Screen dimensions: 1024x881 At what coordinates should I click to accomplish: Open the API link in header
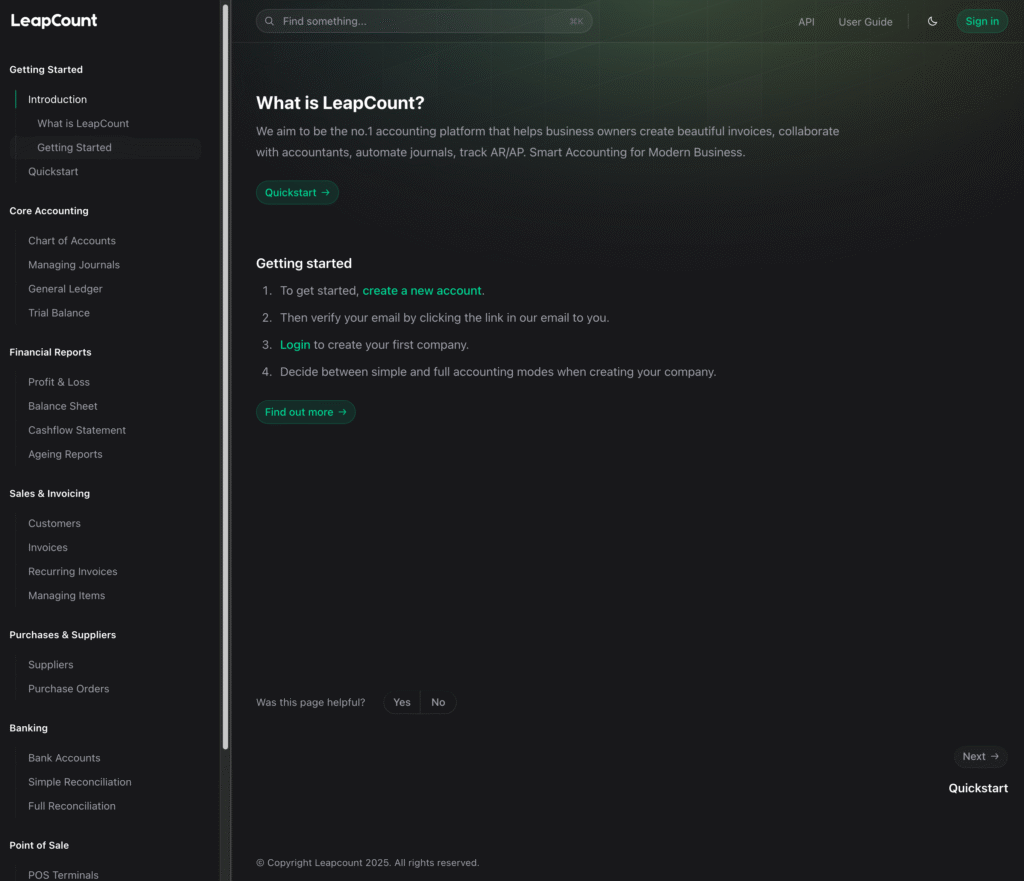[x=806, y=22]
